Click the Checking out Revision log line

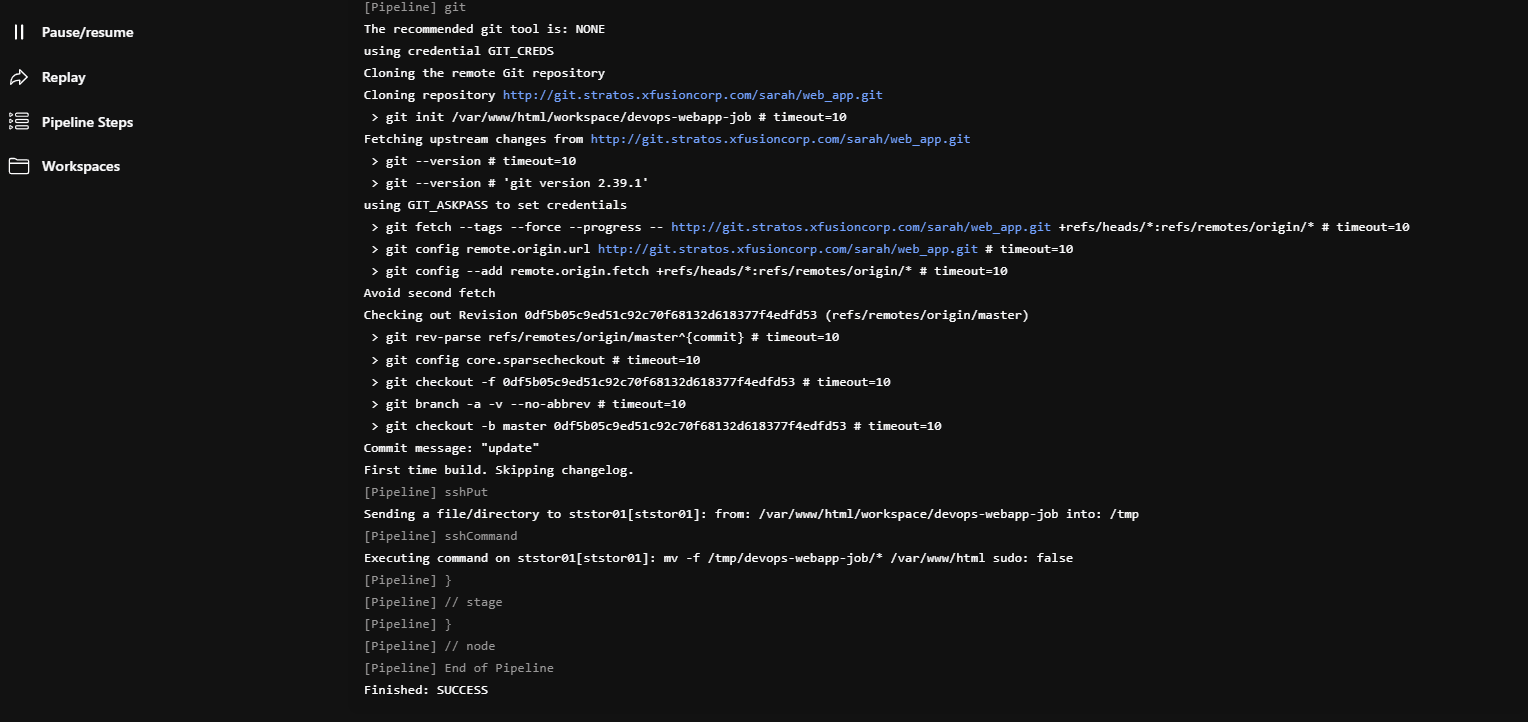tap(696, 315)
